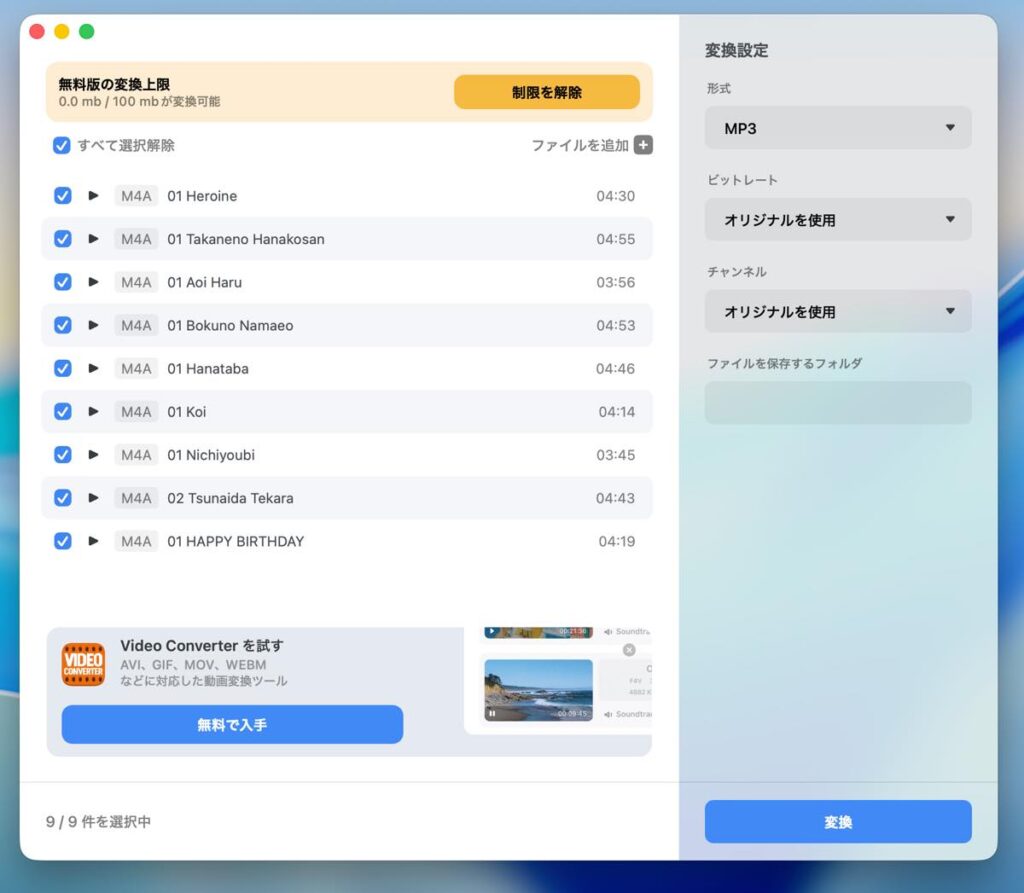Play preview of 01 Aoi Haru
1024x893 pixels.
[x=93, y=282]
